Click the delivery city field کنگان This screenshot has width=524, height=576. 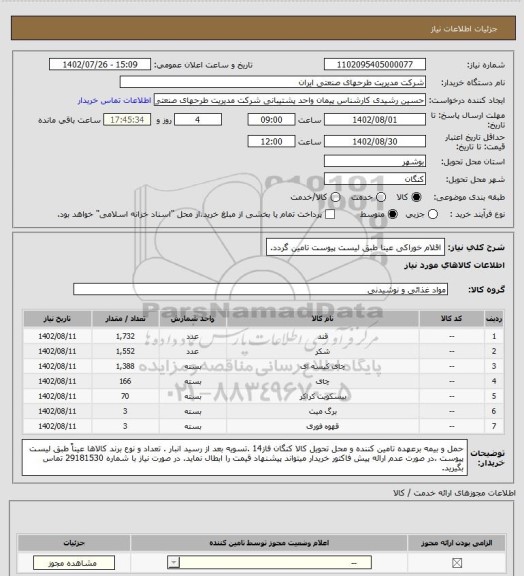click(x=375, y=179)
